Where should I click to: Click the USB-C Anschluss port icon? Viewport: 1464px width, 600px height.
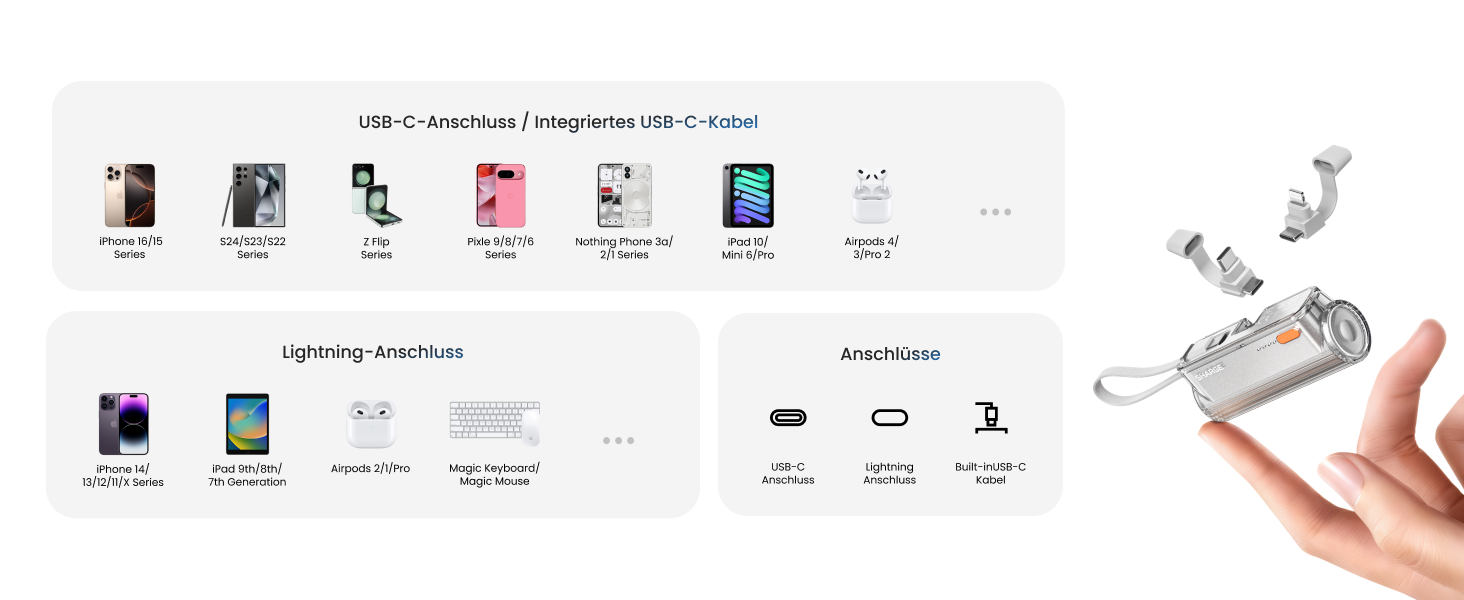788,417
